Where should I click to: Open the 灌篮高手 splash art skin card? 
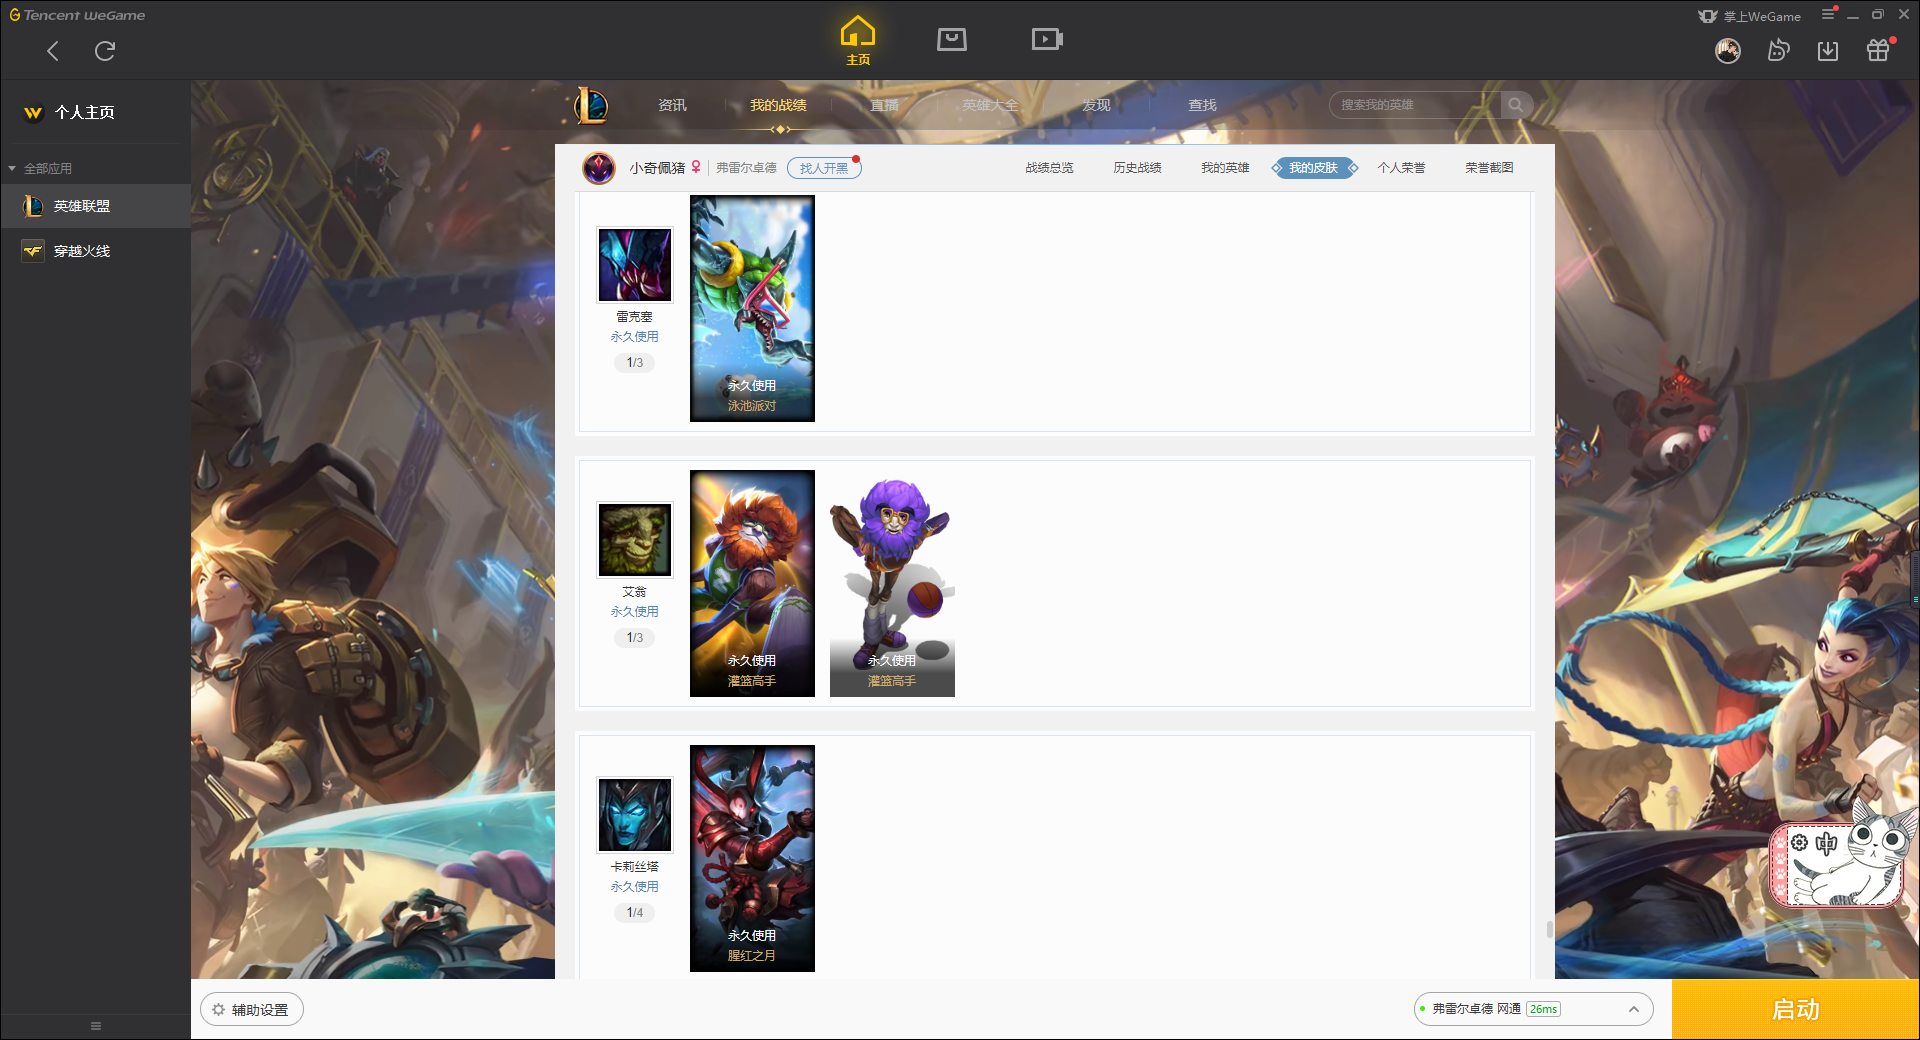pos(752,583)
